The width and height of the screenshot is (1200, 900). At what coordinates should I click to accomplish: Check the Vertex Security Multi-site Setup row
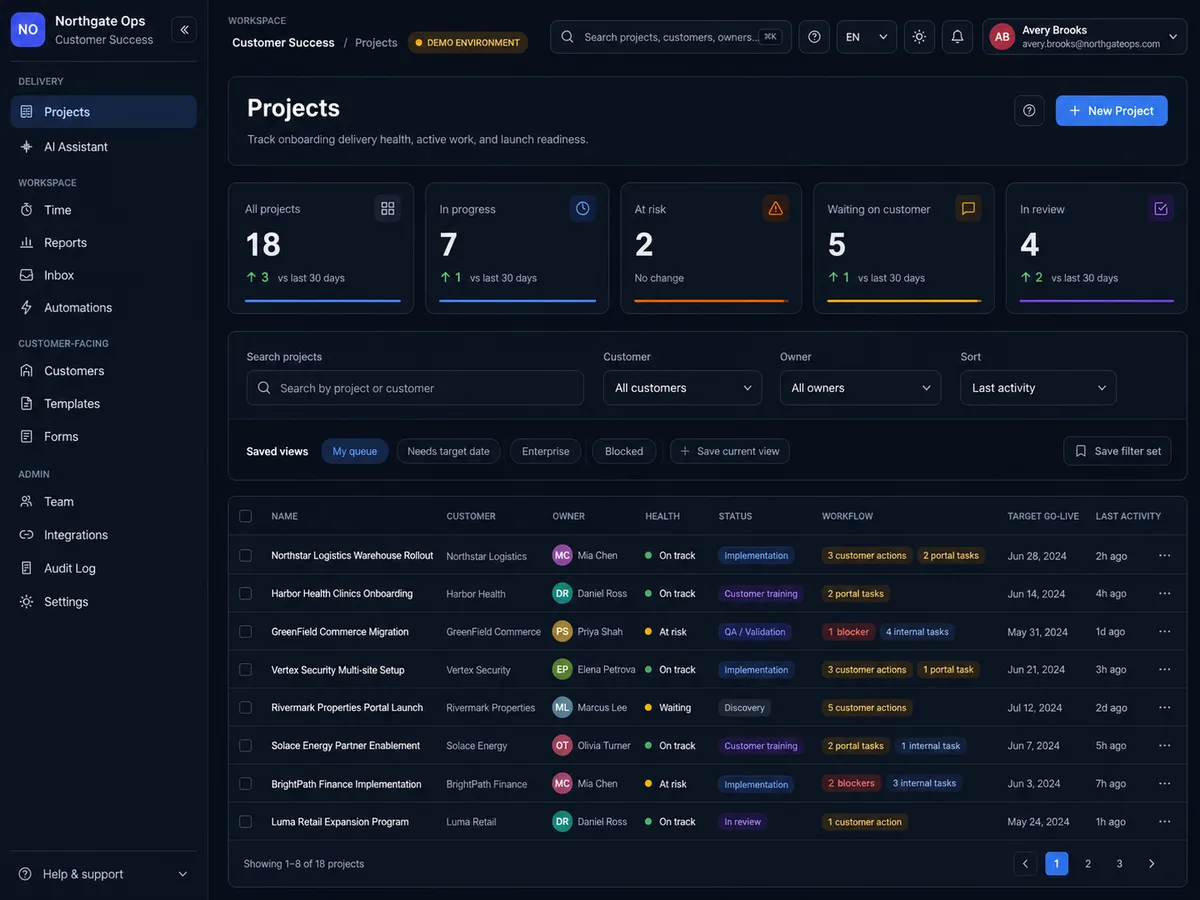[x=245, y=669]
